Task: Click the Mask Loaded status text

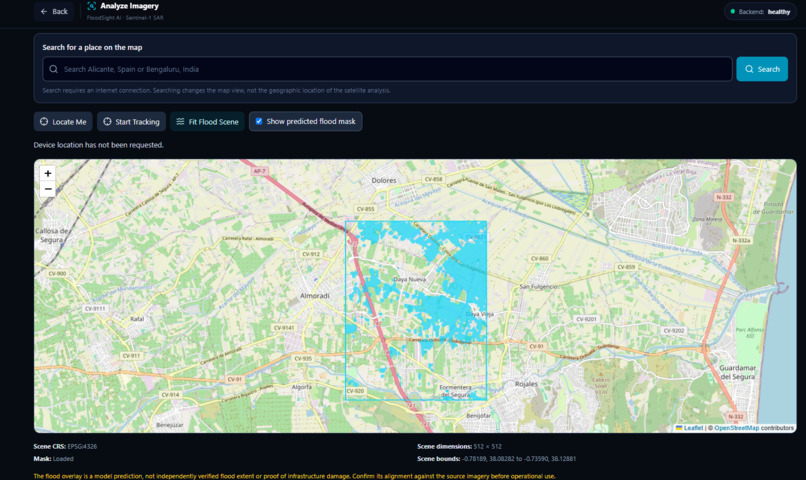Action: click(53, 458)
